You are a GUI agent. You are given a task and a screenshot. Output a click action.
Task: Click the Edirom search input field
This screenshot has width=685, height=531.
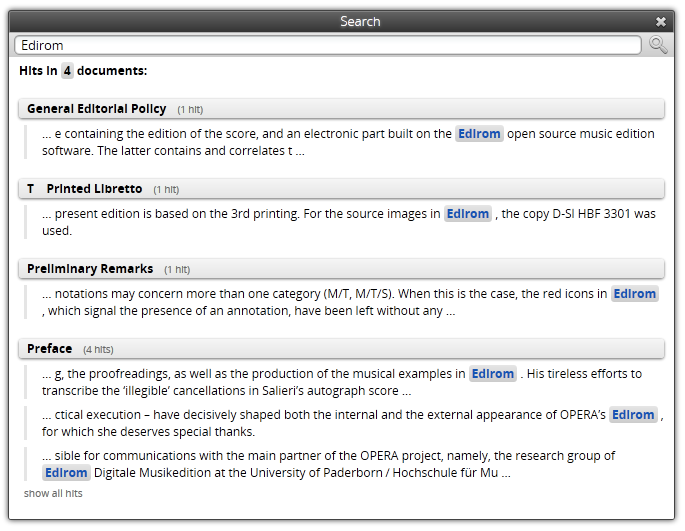[328, 45]
